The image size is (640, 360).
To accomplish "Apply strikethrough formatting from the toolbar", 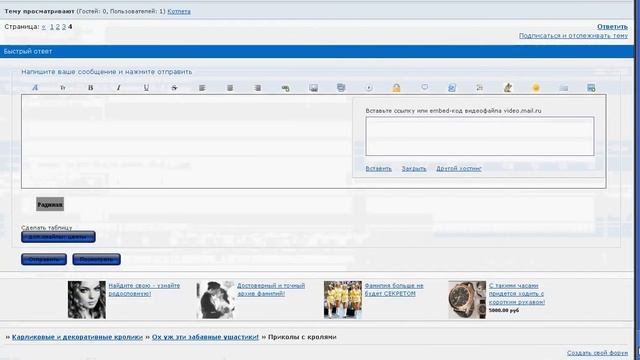I will point(174,88).
